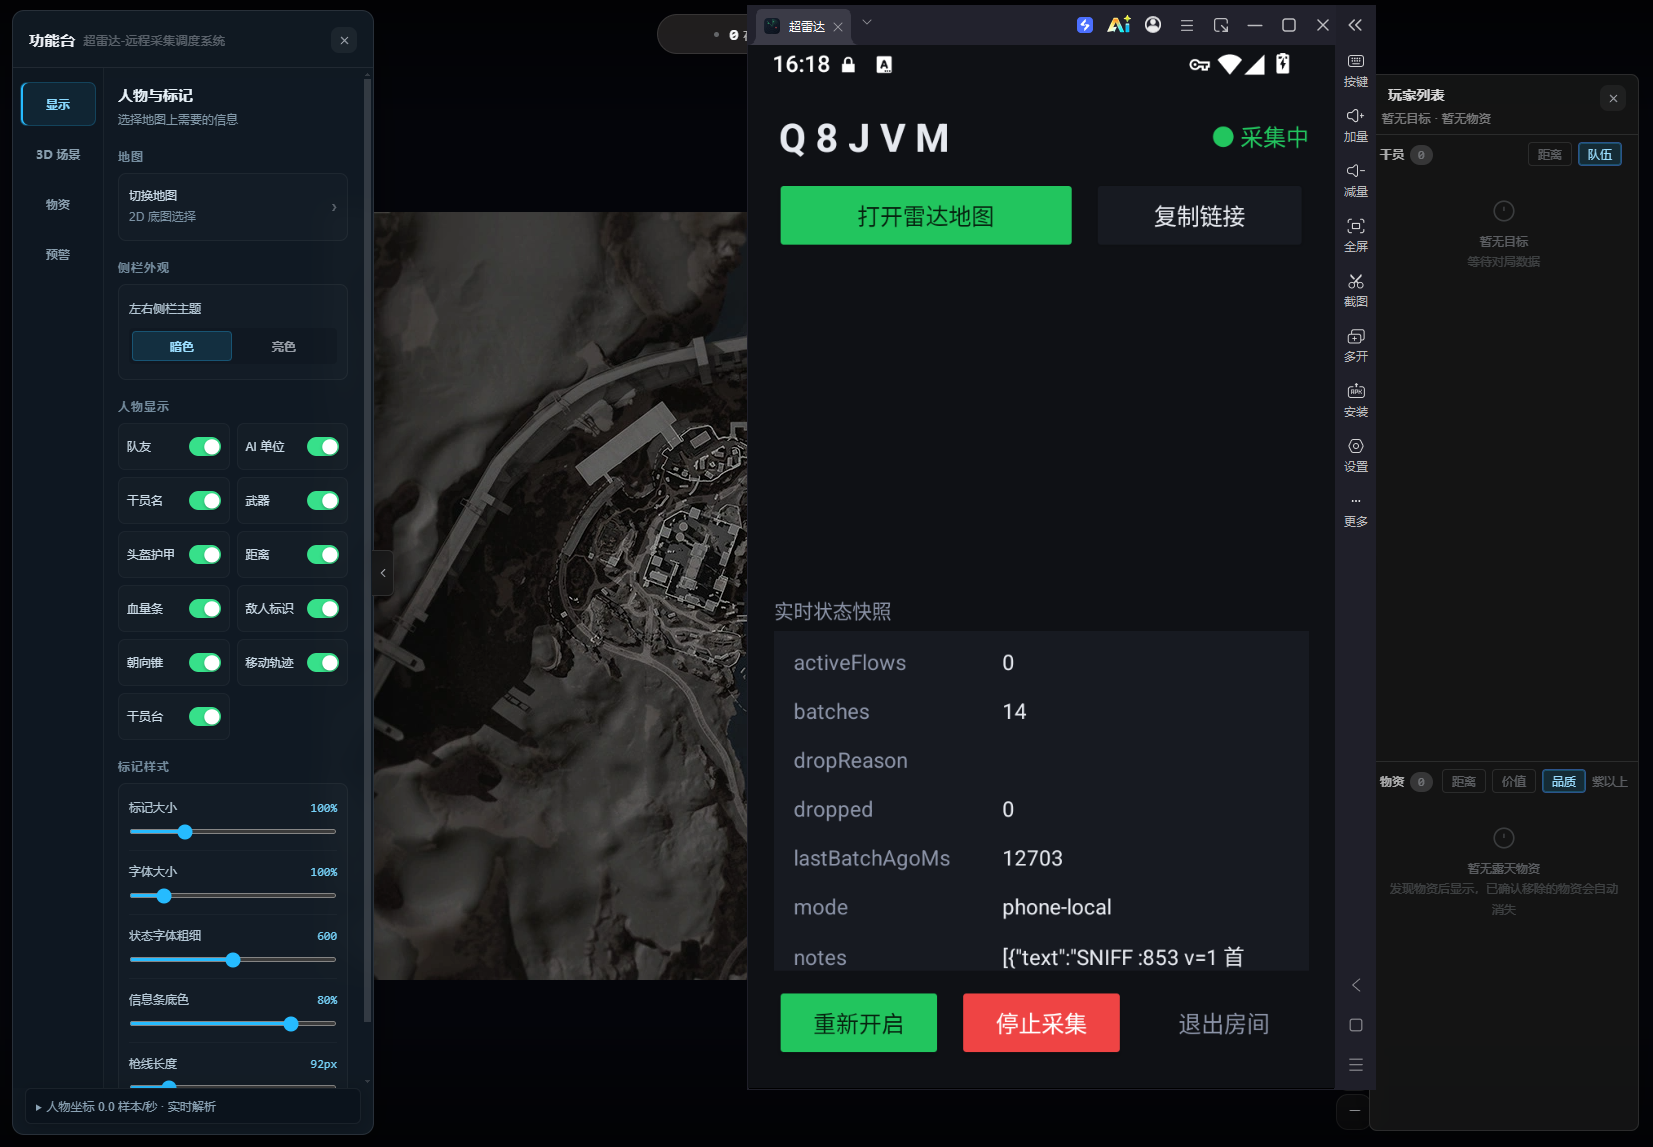The width and height of the screenshot is (1653, 1147).
Task: Toggle the 队友 teammates switch
Action: (x=205, y=447)
